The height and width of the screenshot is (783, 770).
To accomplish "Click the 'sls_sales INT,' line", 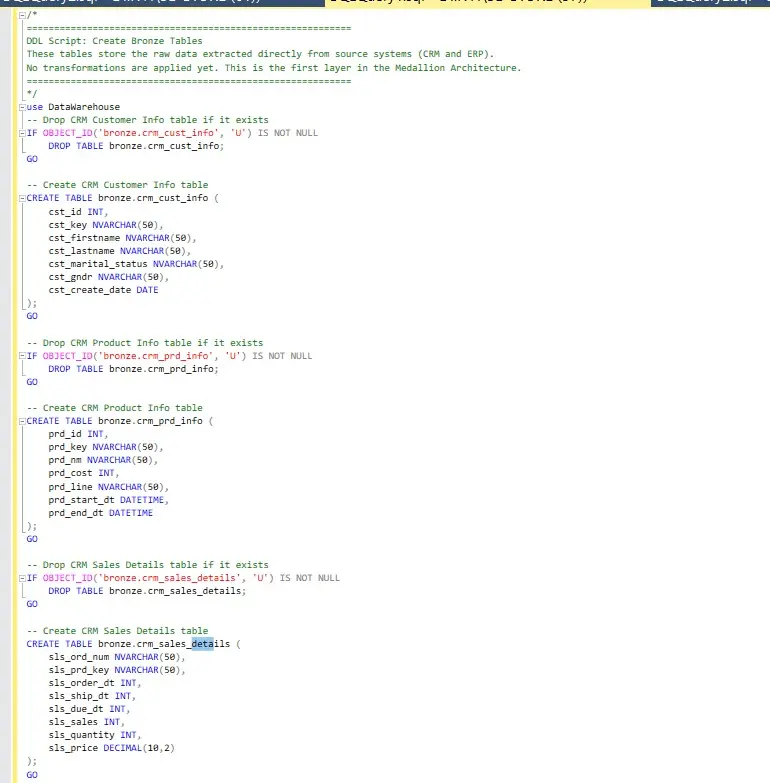I will [86, 722].
